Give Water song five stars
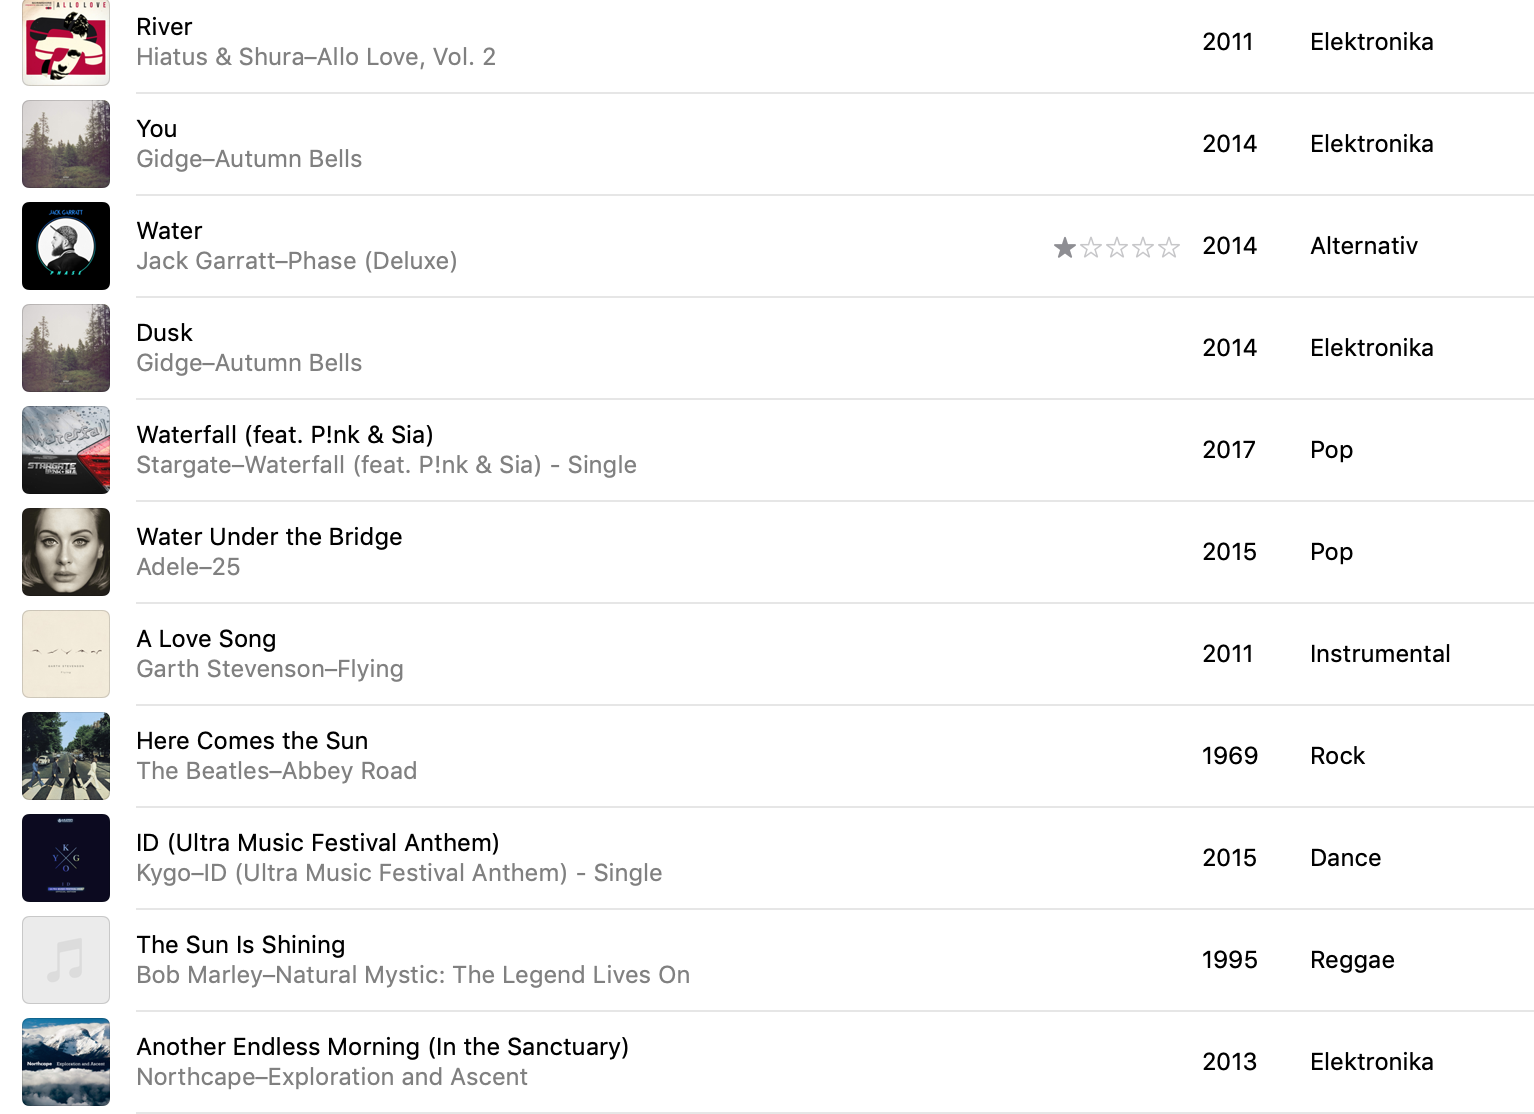 (1169, 247)
